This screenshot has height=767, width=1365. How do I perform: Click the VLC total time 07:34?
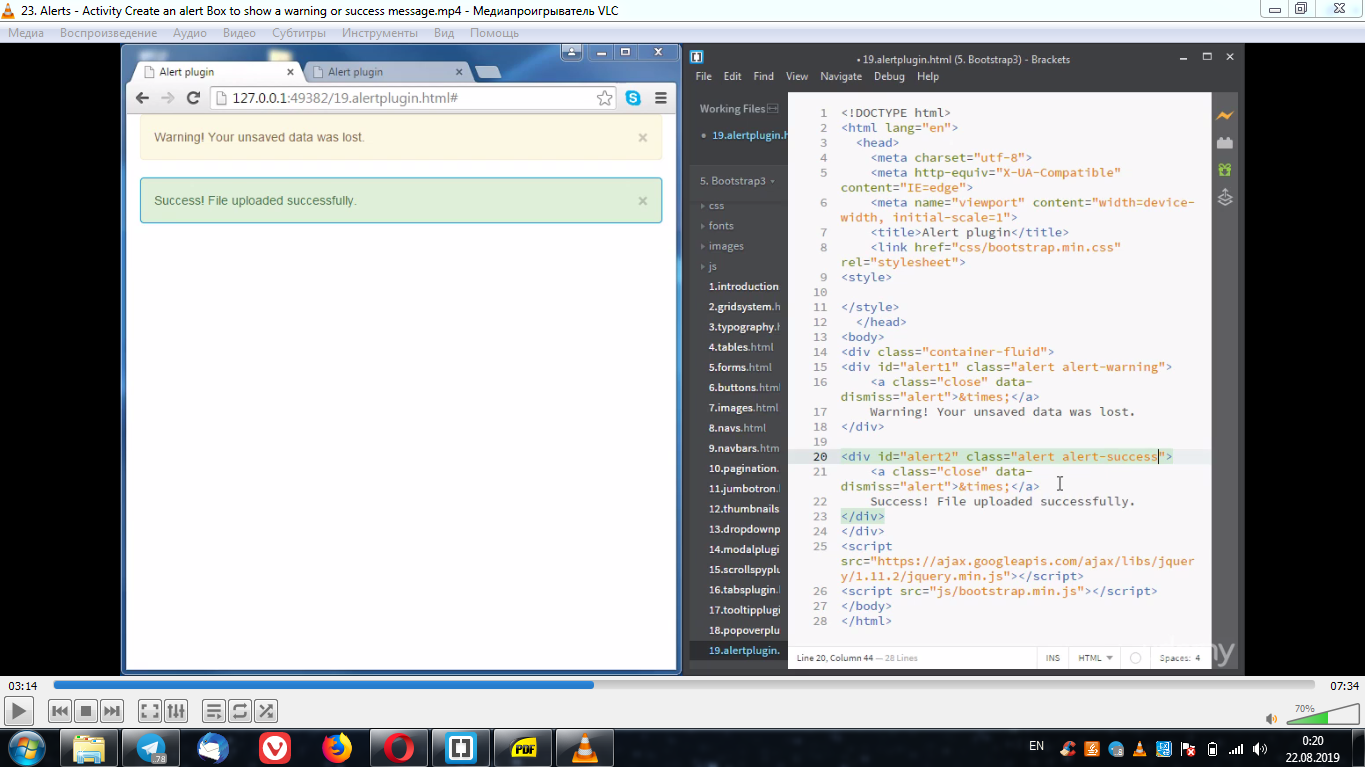click(x=1344, y=686)
